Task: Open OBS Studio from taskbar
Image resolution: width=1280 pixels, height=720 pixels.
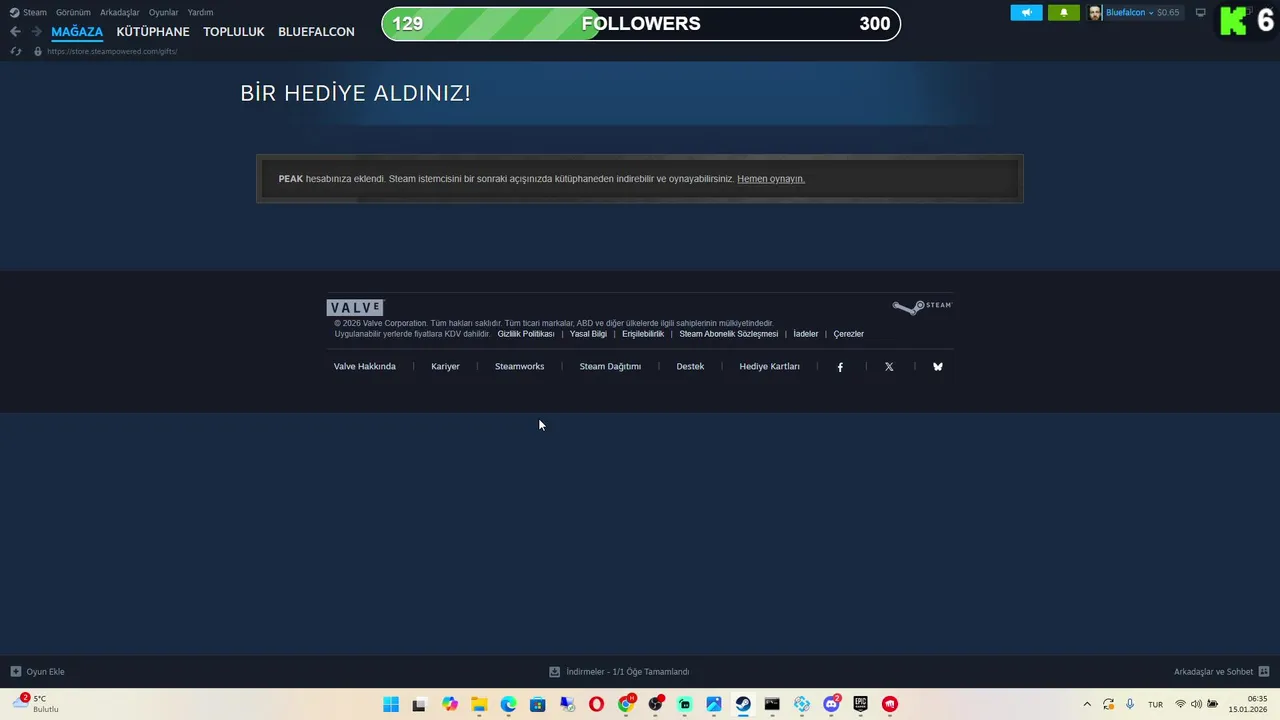Action: coord(655,704)
